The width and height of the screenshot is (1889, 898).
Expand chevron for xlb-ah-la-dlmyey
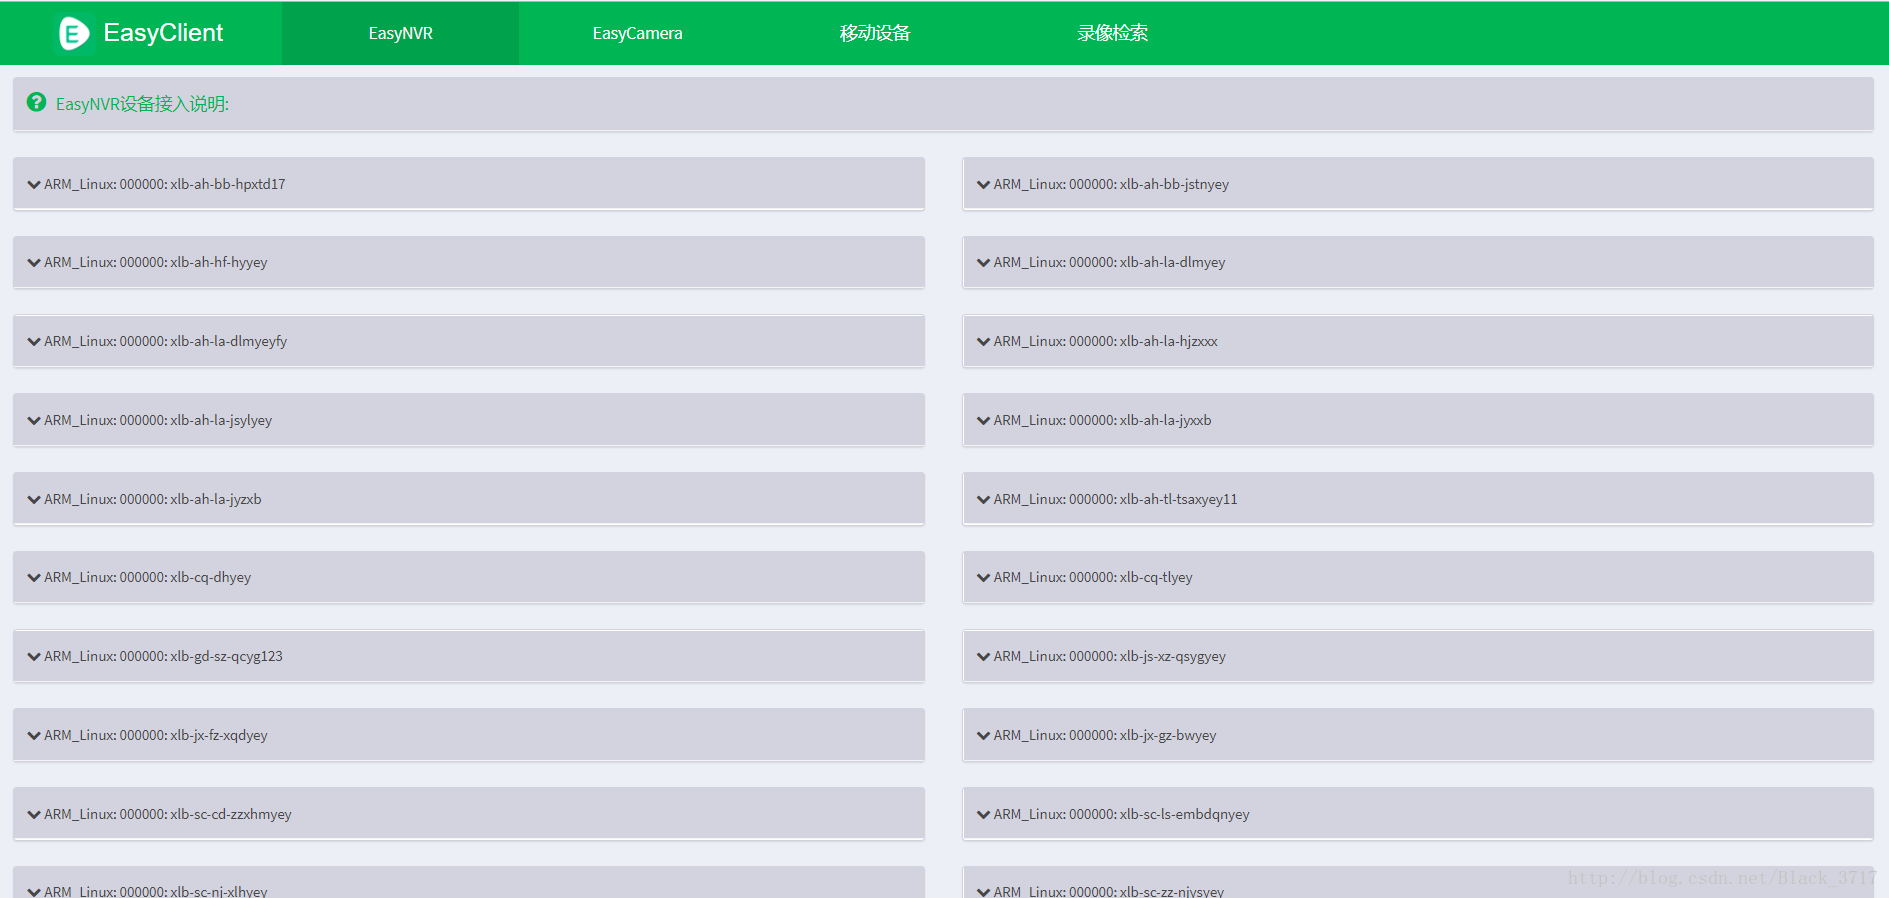coord(983,262)
